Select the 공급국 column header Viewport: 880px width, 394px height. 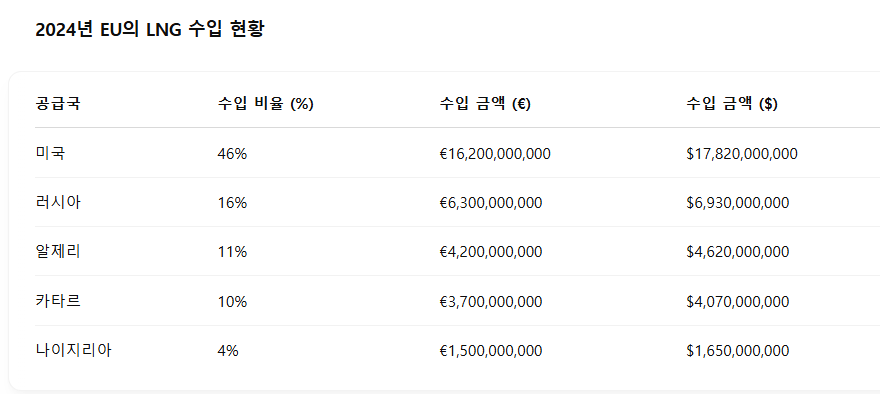(x=58, y=104)
